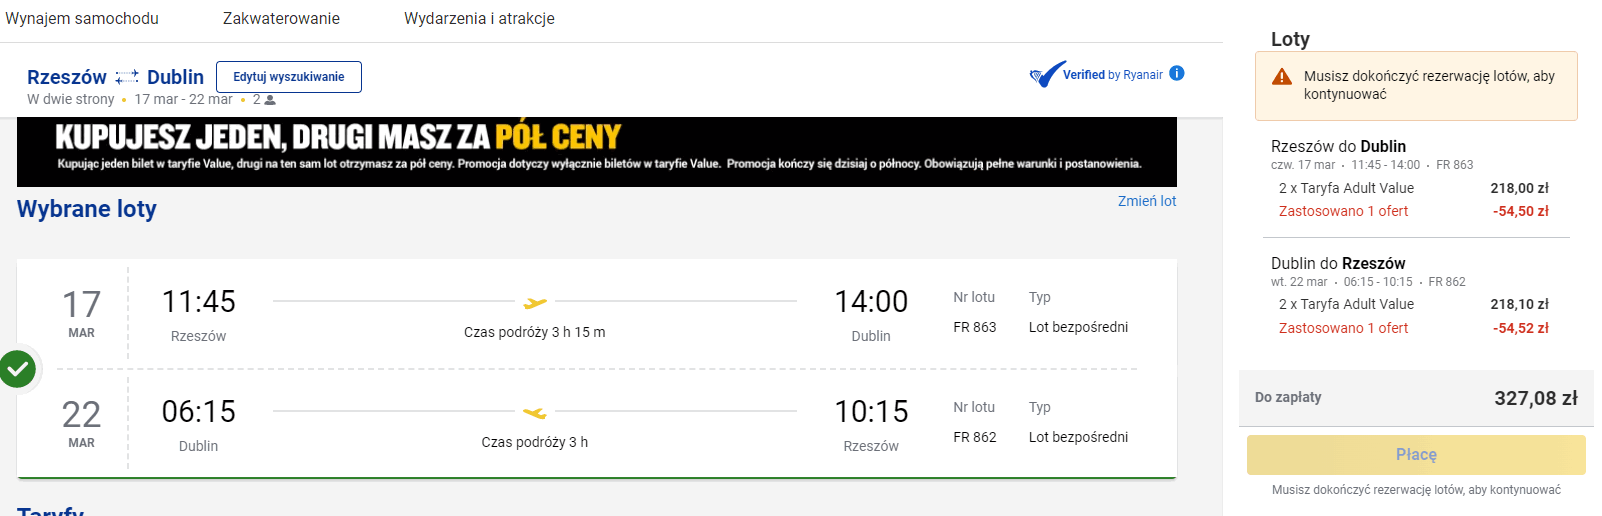Click the return yellow airplane icon
Screen dimensions: 1602x516
535,412
